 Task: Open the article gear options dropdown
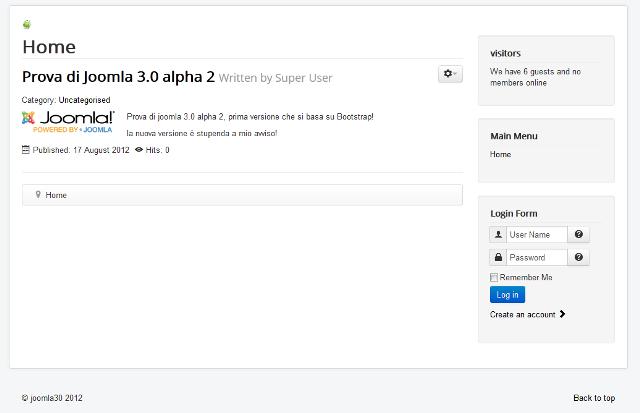(x=450, y=74)
